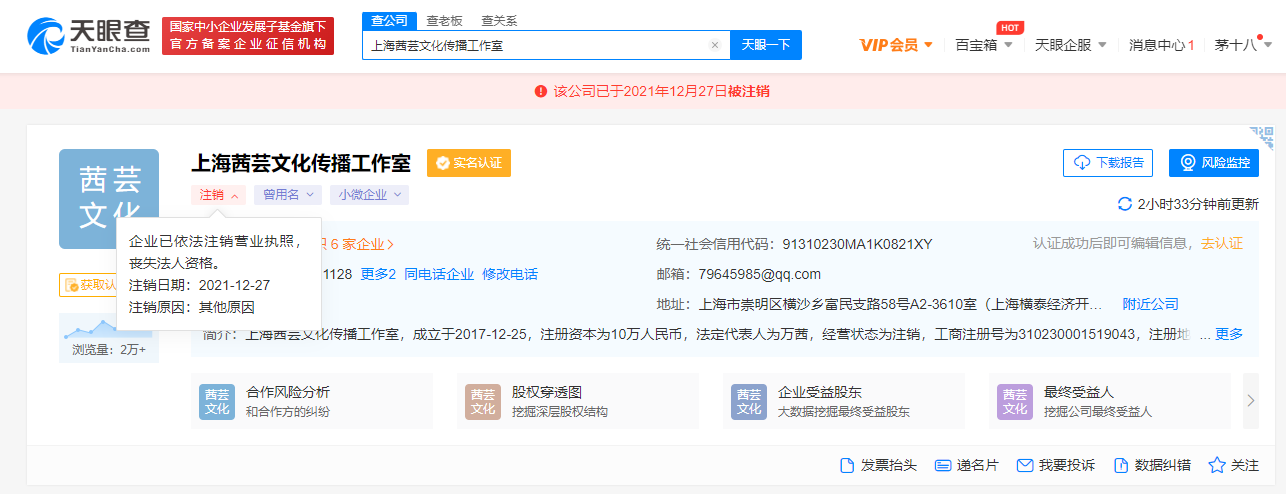Viewport: 1286px width, 494px height.
Task: Click the 获取认证 badge under the logo
Action: (90, 285)
